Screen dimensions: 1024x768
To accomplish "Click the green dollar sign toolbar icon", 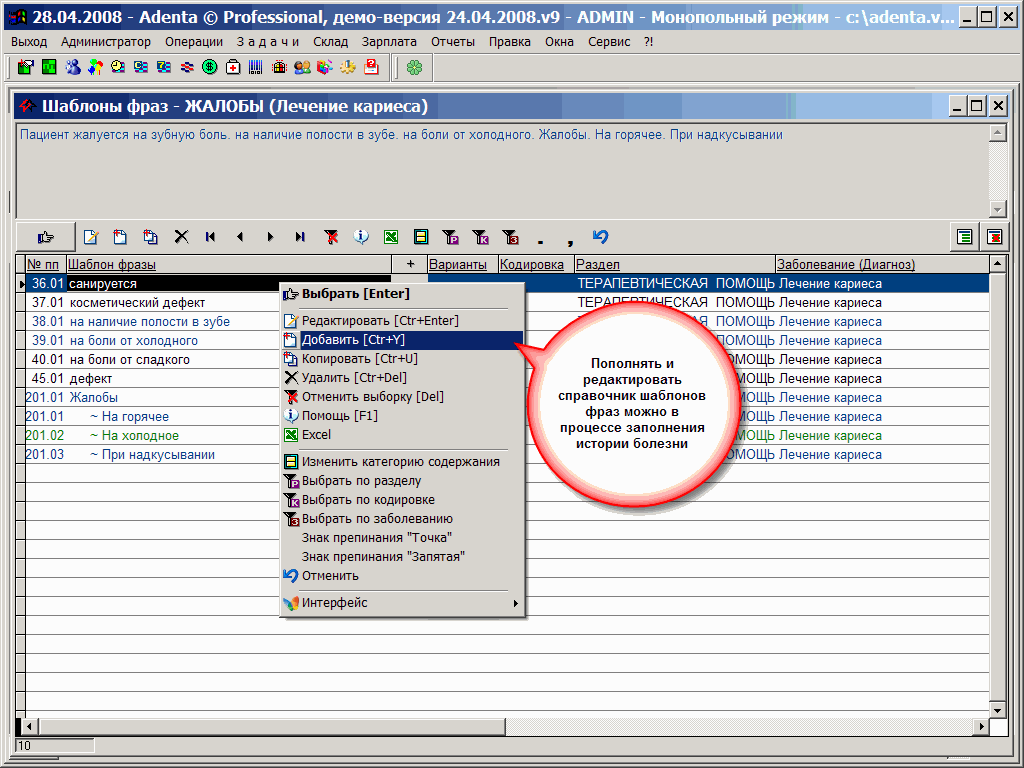I will pyautogui.click(x=210, y=67).
